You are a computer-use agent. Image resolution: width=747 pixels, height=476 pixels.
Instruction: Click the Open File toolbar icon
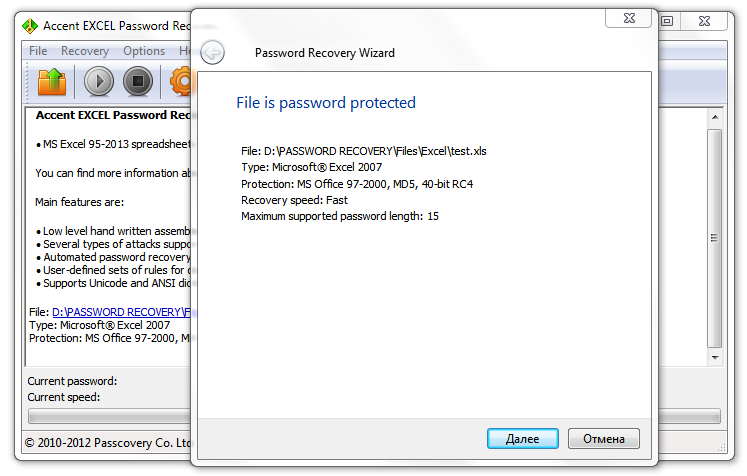click(x=51, y=81)
